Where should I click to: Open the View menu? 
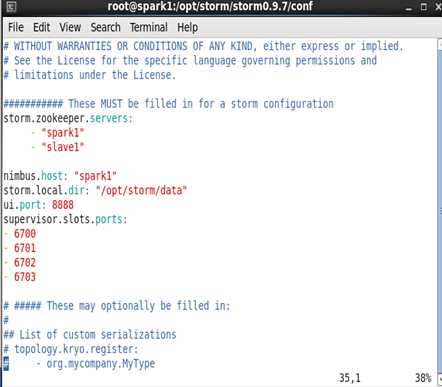point(70,27)
